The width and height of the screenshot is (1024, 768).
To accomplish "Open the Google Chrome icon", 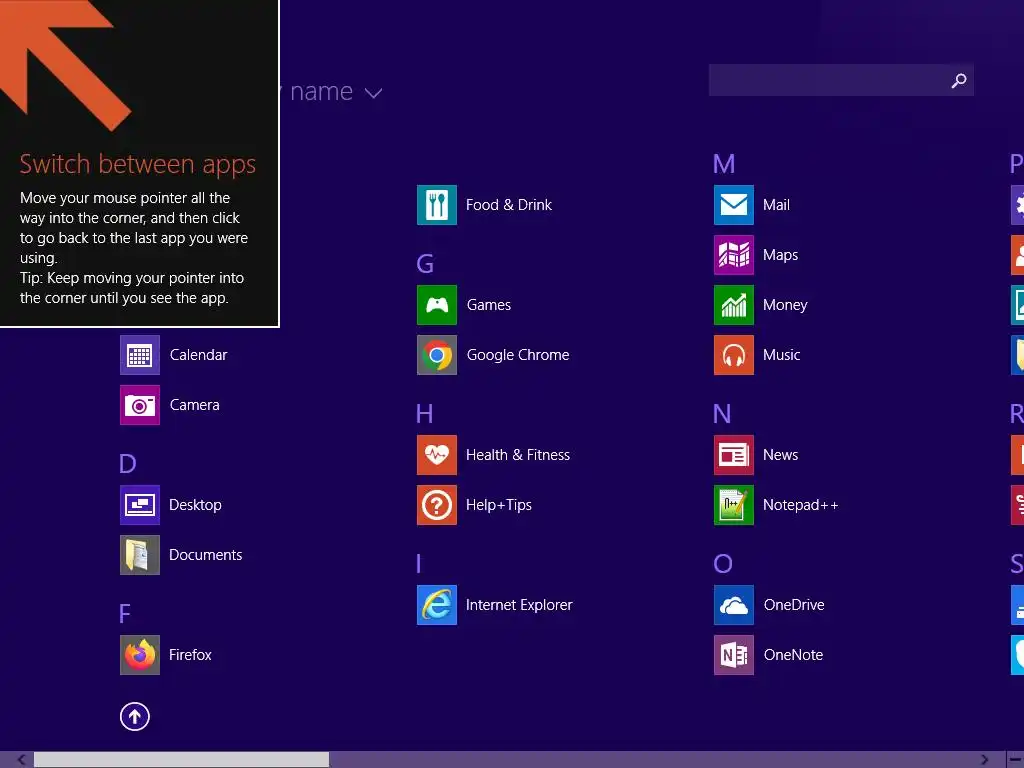I will point(437,355).
